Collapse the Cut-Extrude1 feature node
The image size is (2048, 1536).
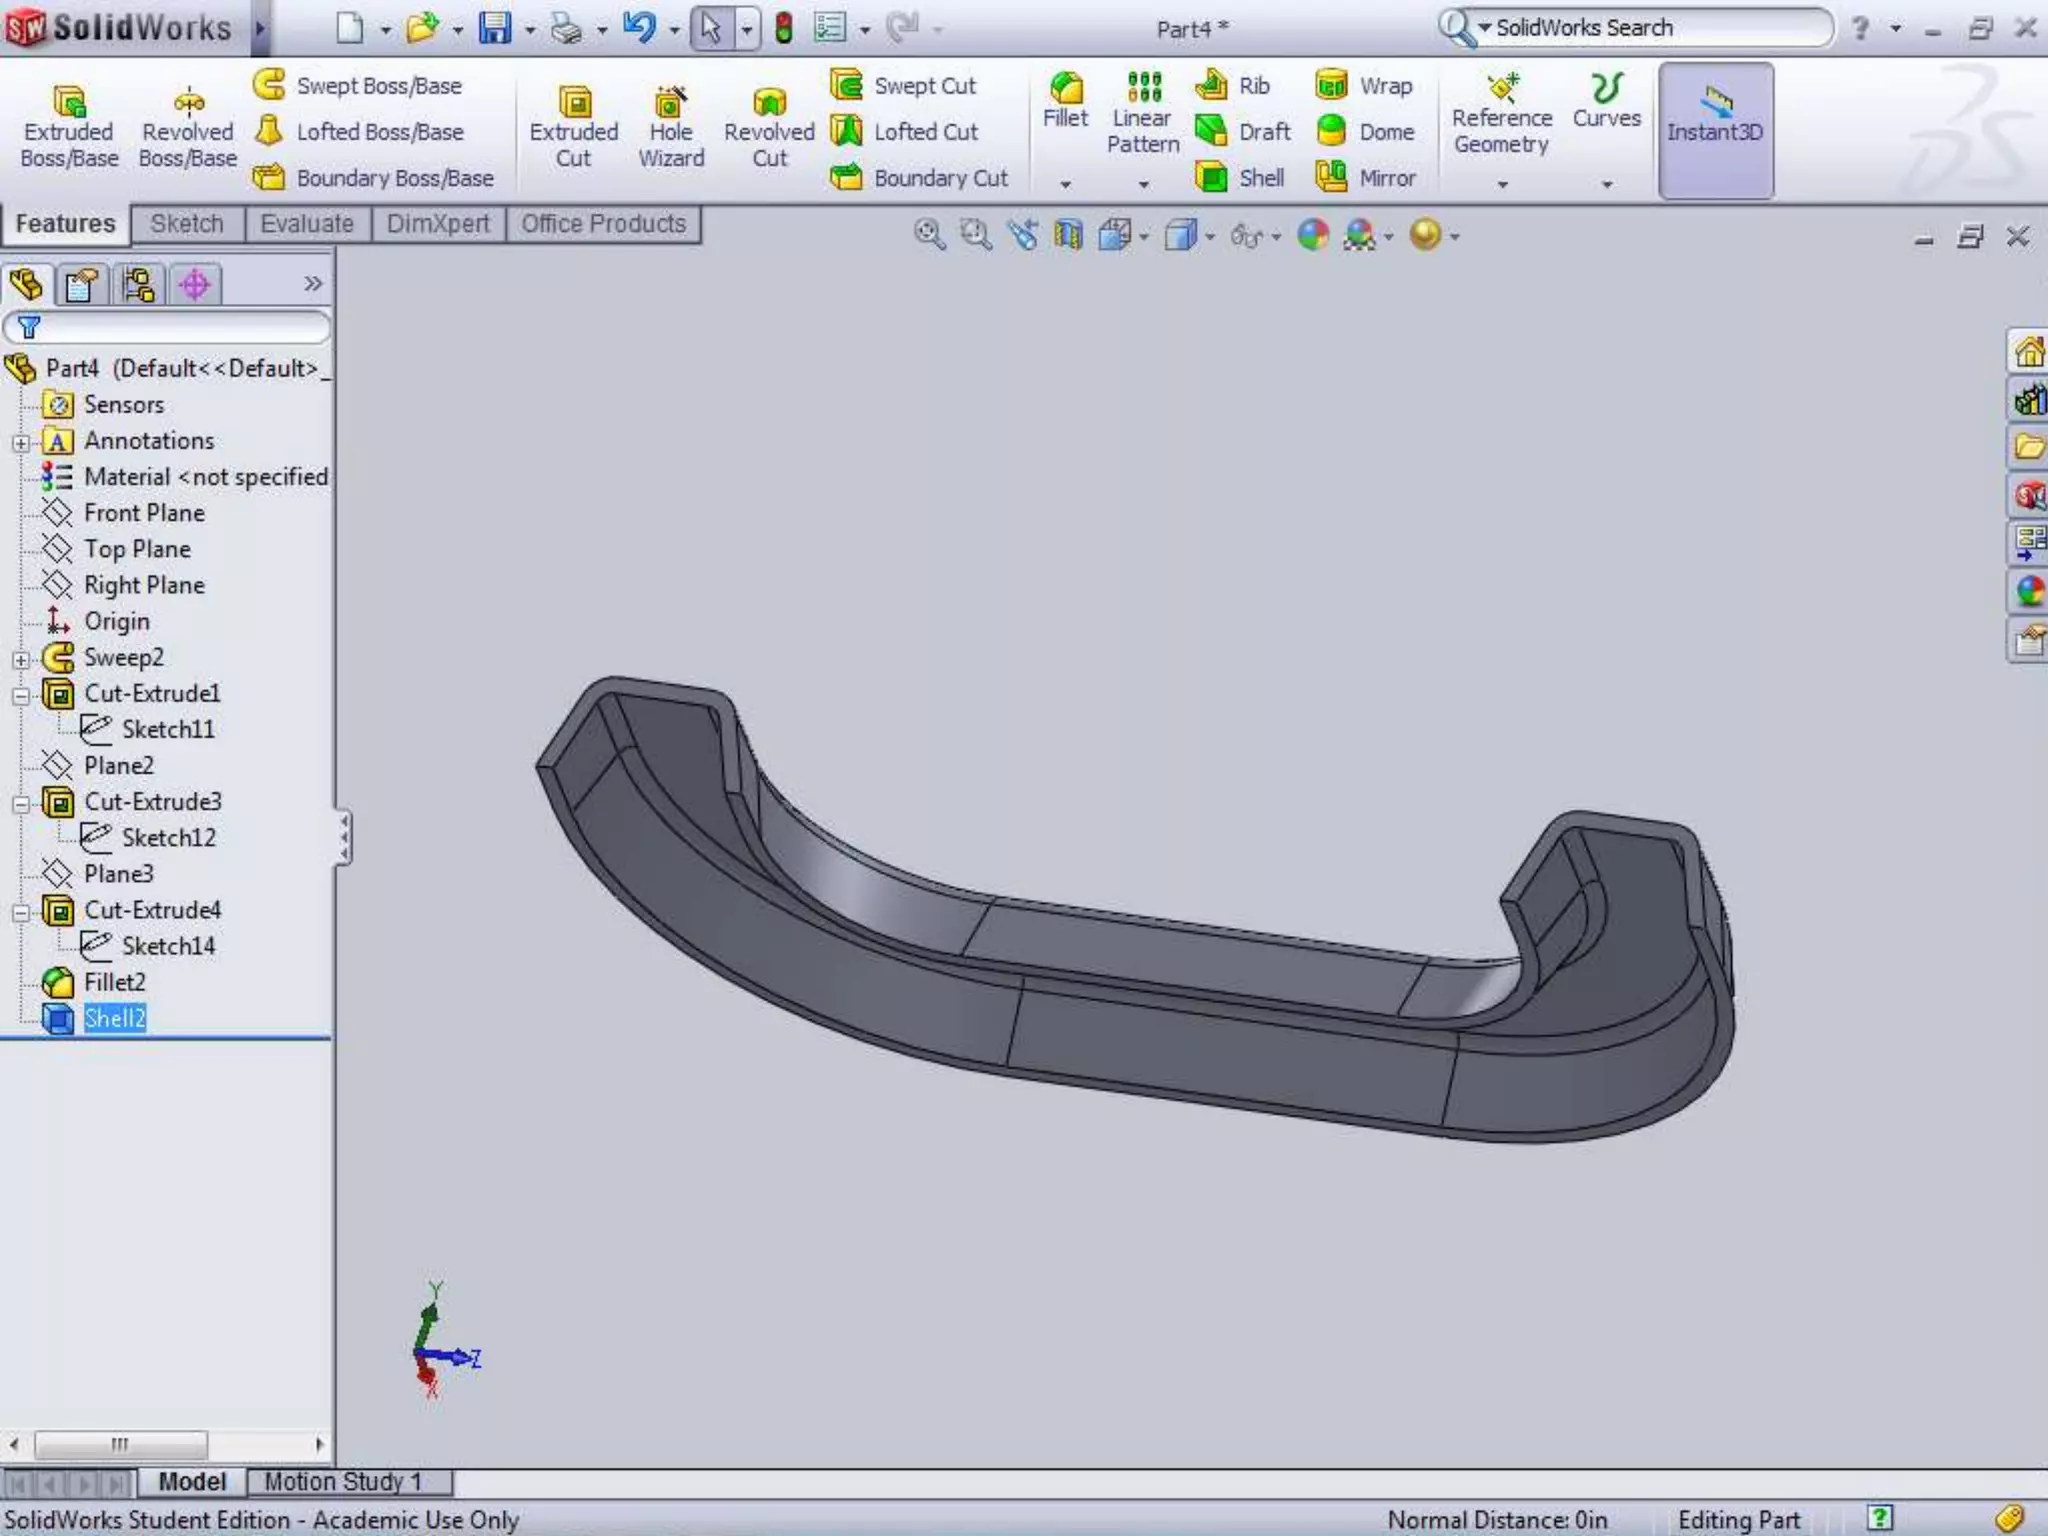[x=21, y=695]
